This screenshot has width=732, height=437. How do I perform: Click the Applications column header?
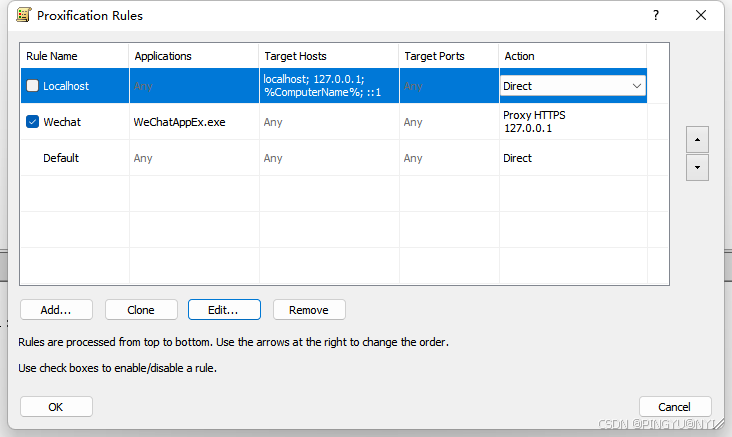(194, 56)
